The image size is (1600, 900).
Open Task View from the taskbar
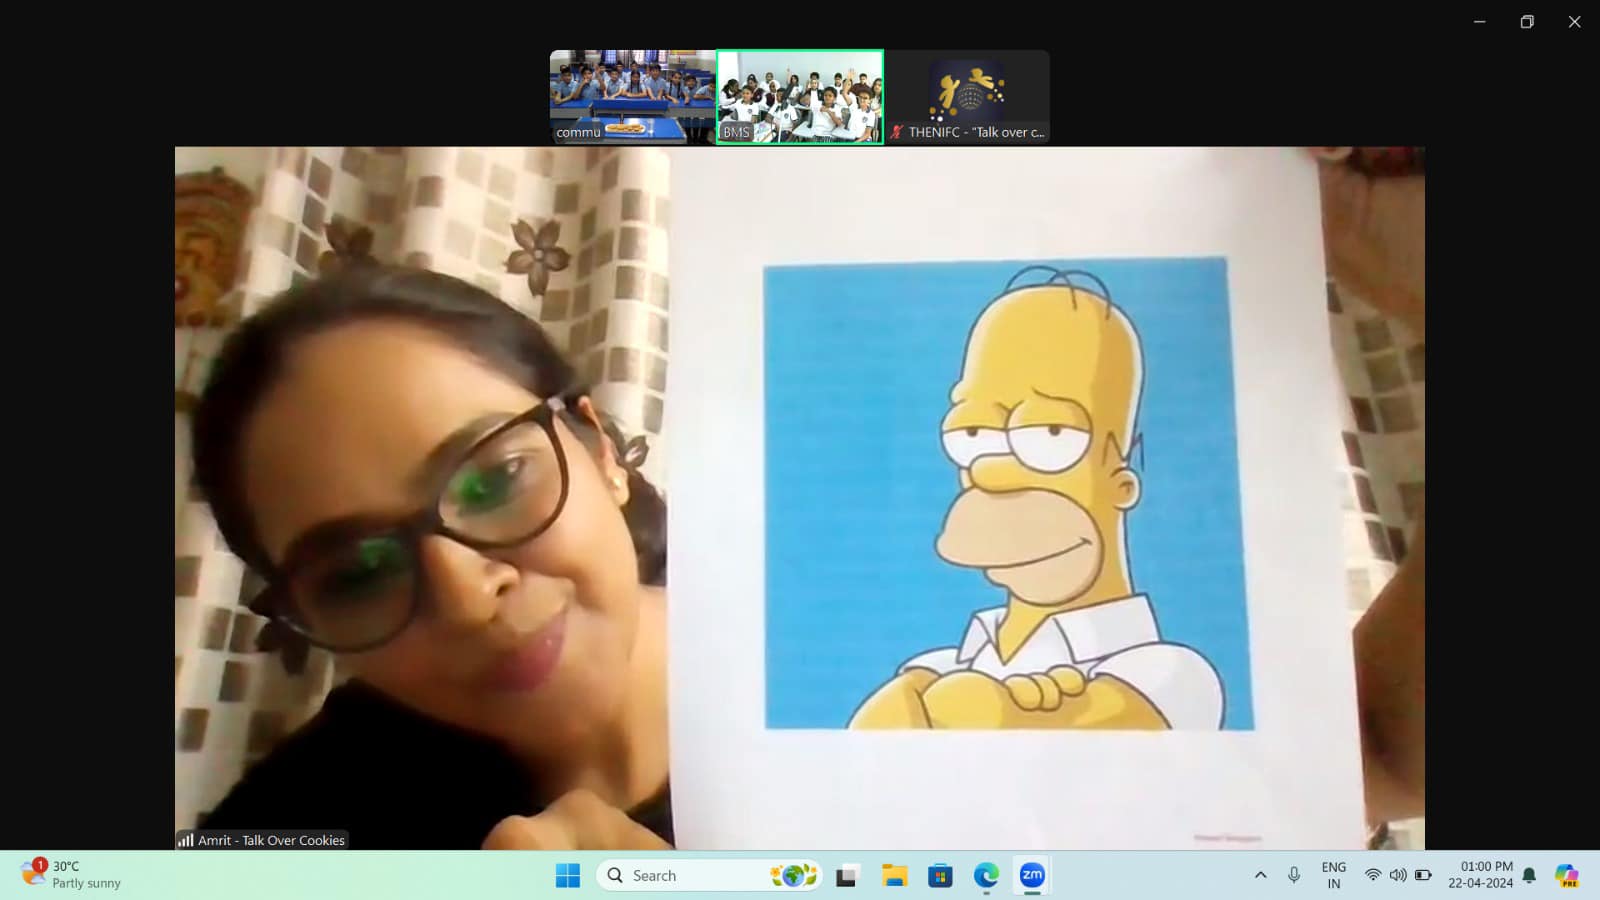(x=847, y=876)
